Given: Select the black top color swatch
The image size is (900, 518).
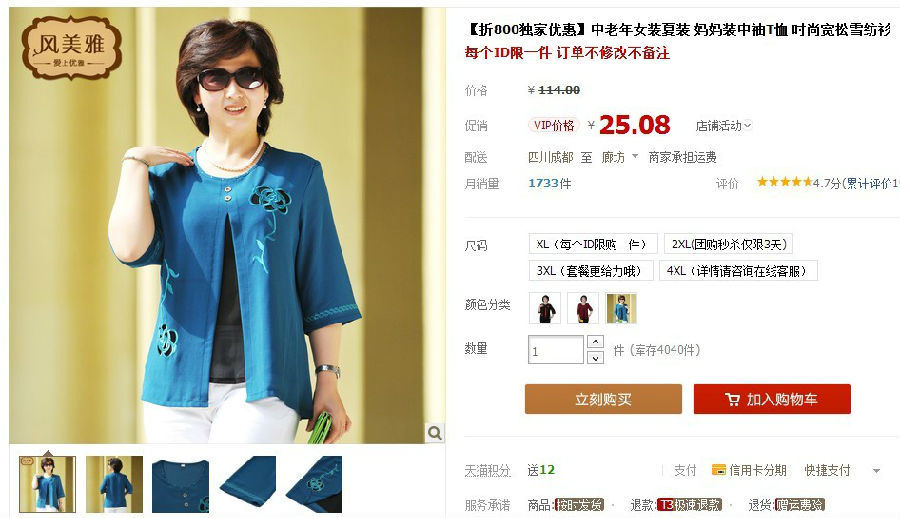Looking at the screenshot, I should coord(545,308).
